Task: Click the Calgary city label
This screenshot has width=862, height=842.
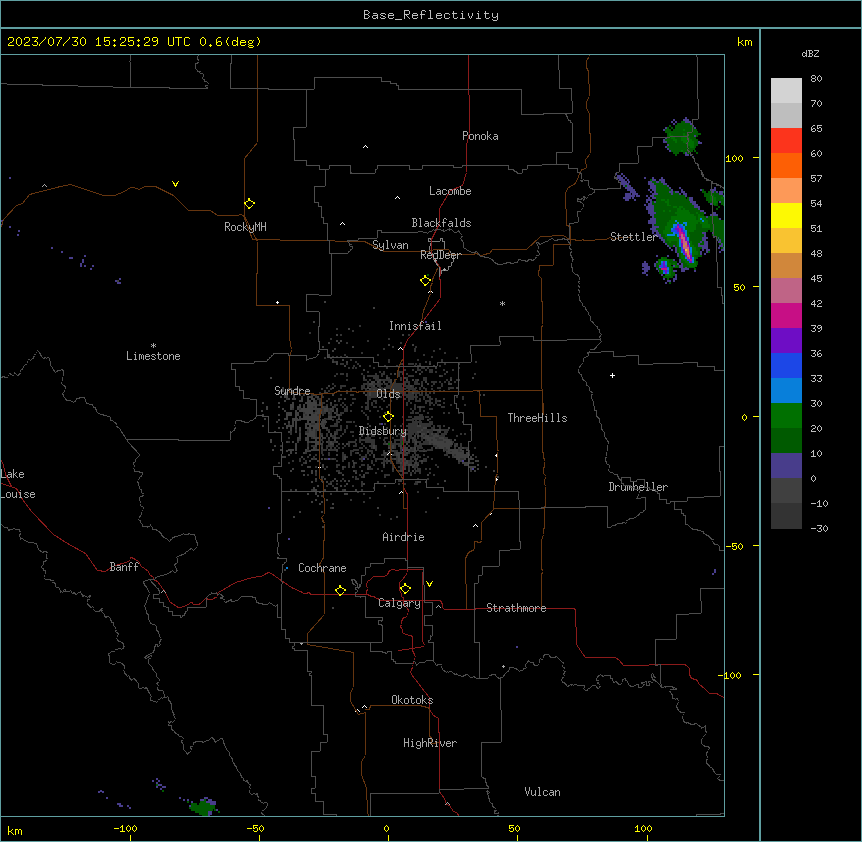Action: pos(399,603)
